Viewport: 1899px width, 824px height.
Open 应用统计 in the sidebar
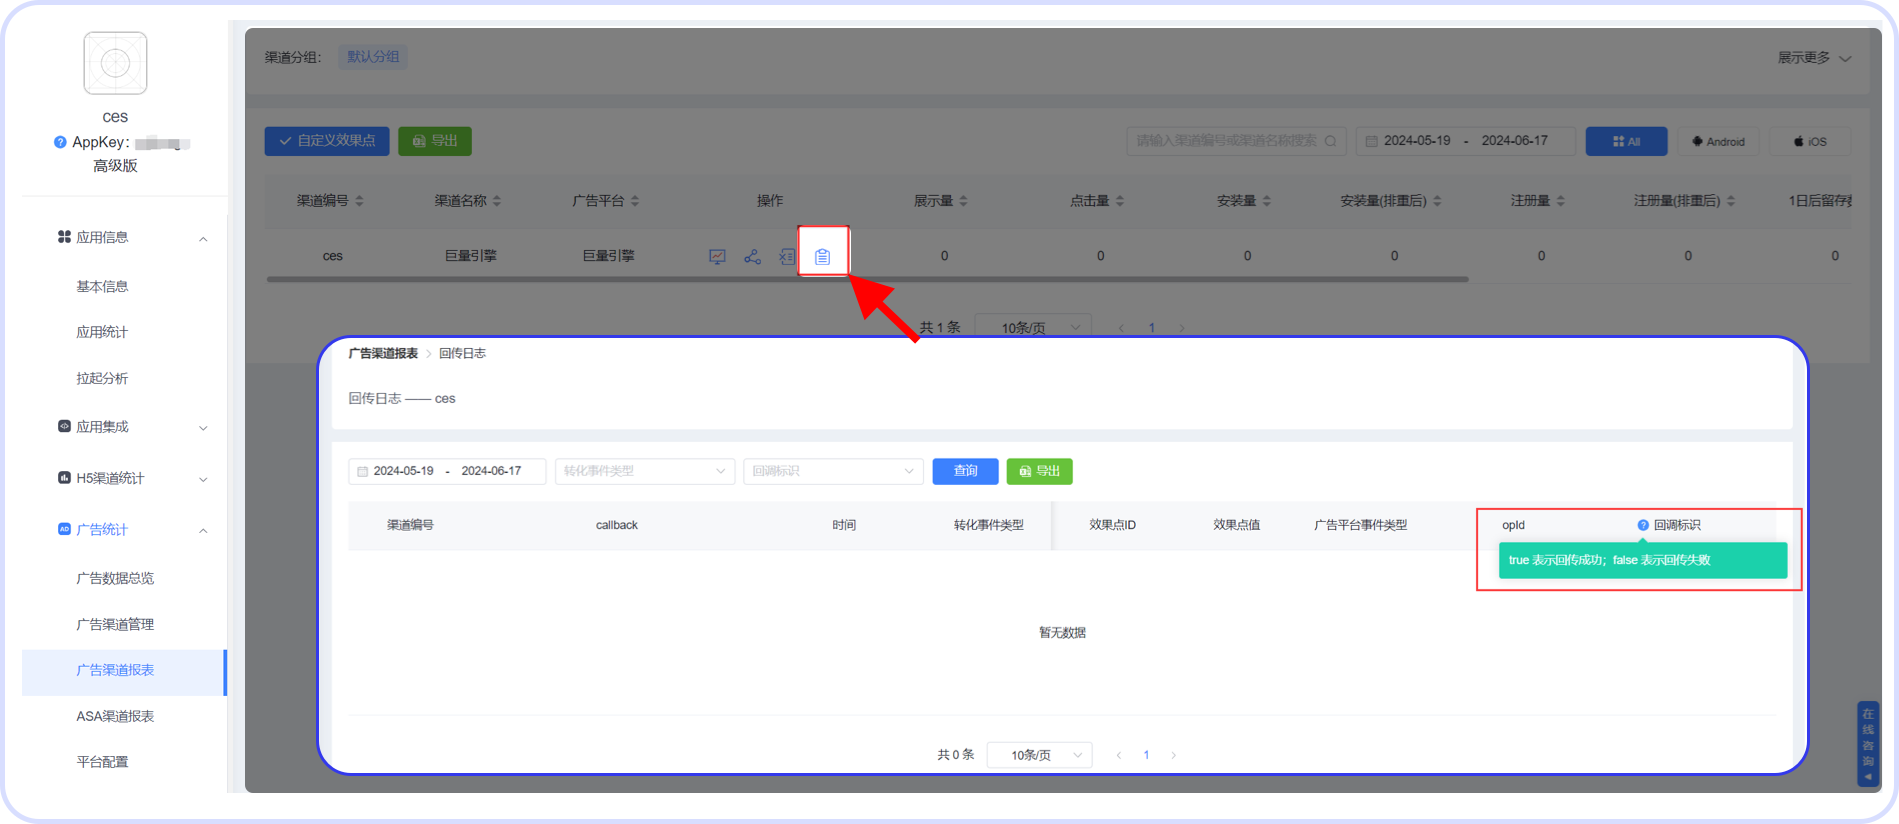[102, 332]
